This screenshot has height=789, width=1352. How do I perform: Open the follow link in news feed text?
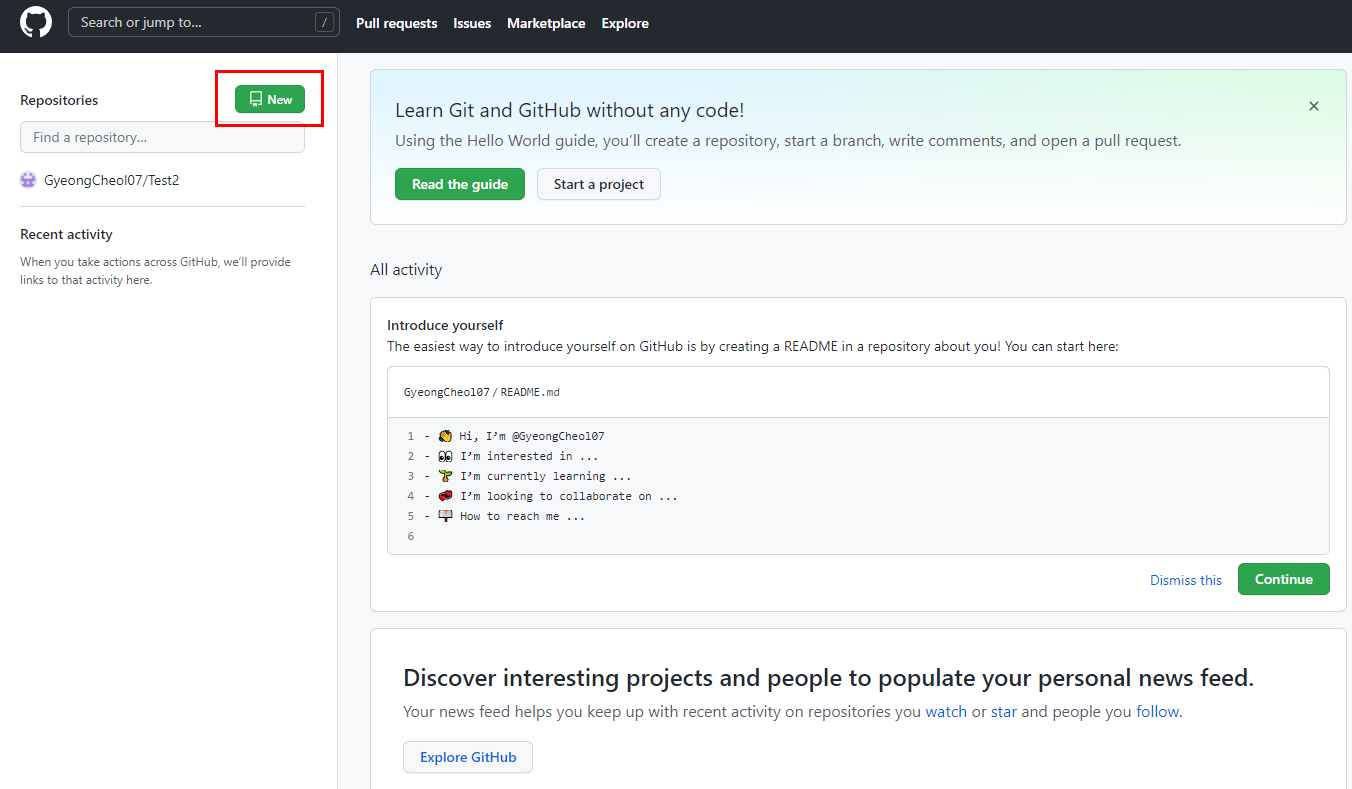click(x=1157, y=712)
